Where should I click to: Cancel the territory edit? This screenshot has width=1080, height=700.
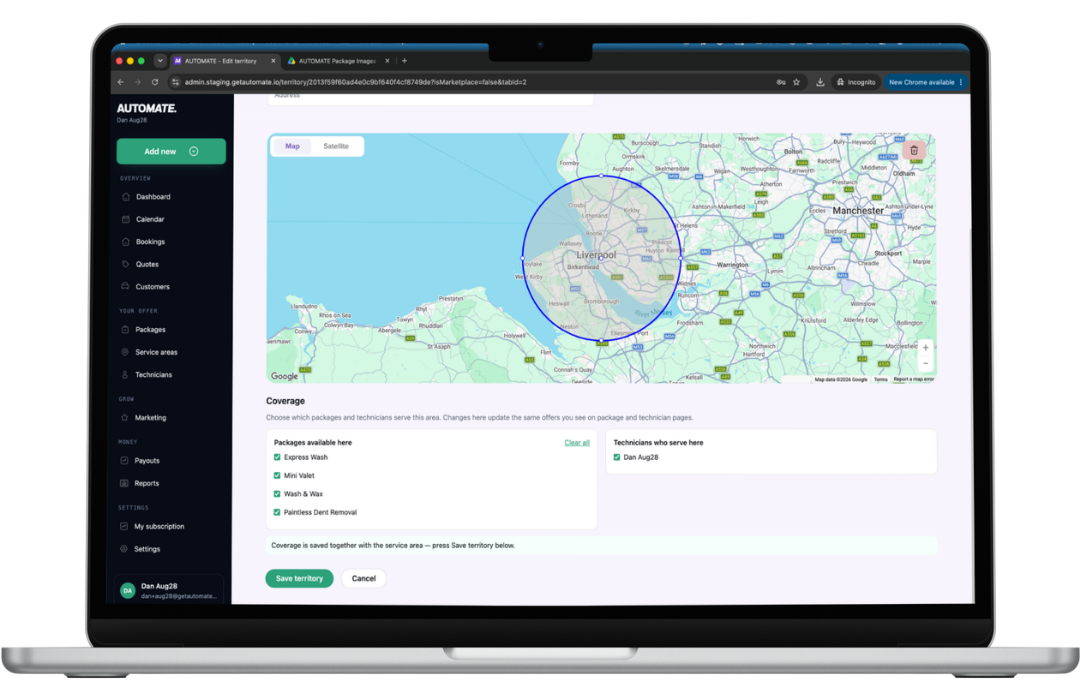(364, 579)
